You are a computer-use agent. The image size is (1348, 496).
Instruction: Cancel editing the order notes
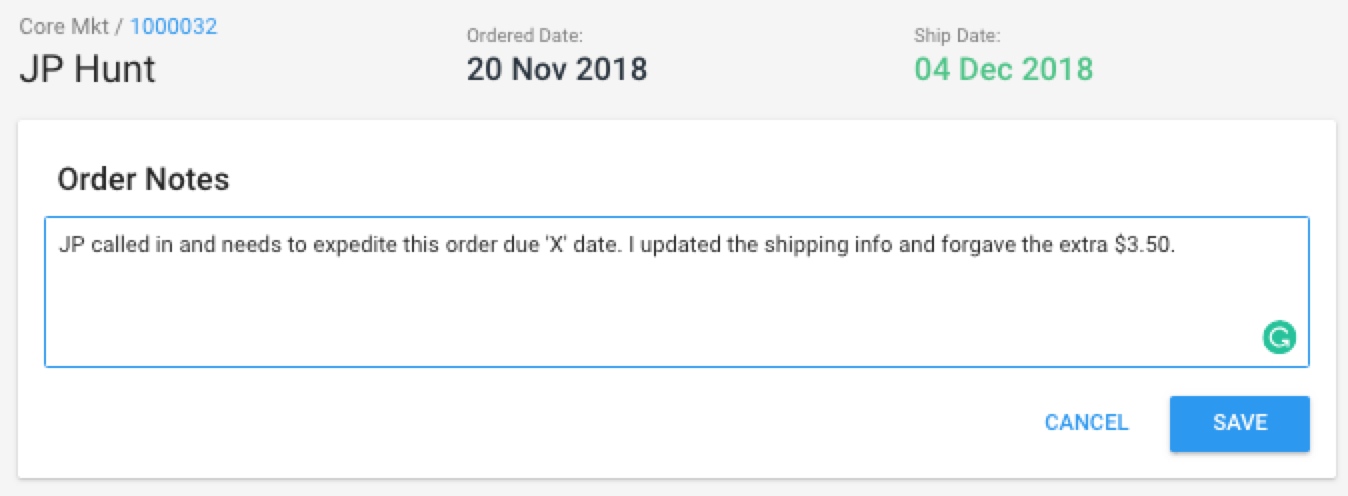(x=1086, y=423)
